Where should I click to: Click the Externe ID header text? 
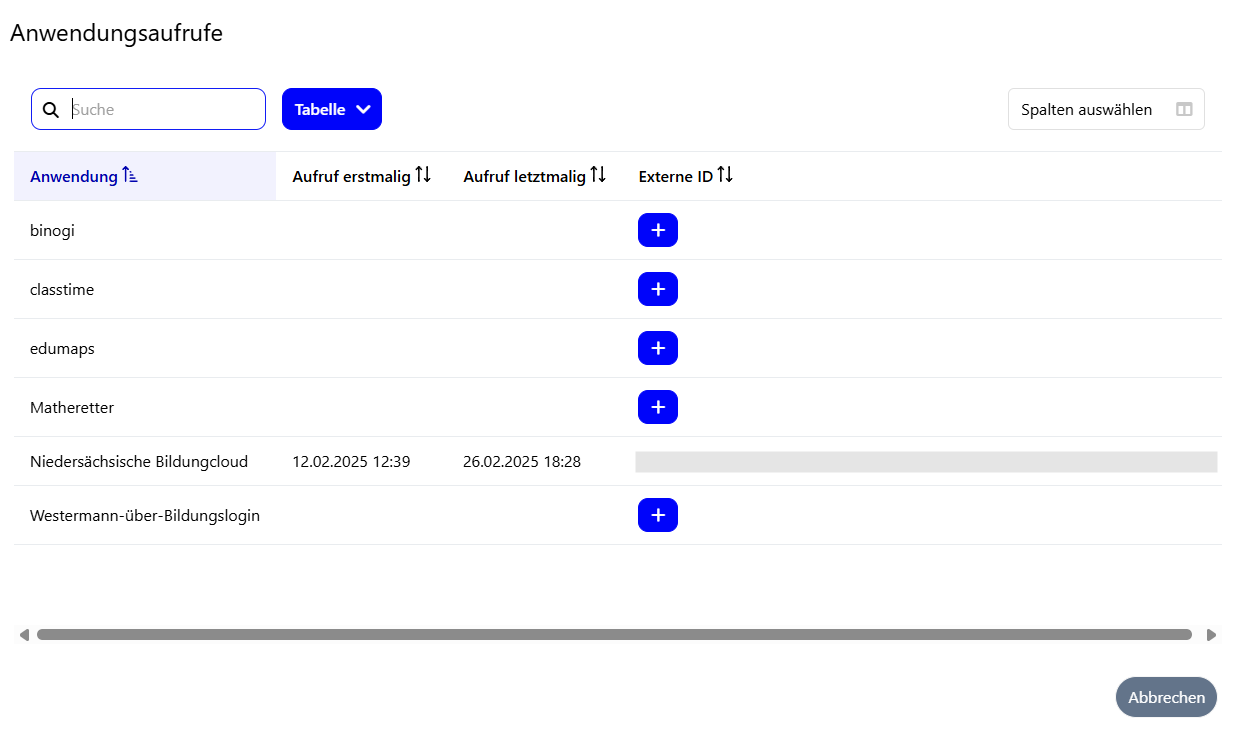[x=675, y=177]
